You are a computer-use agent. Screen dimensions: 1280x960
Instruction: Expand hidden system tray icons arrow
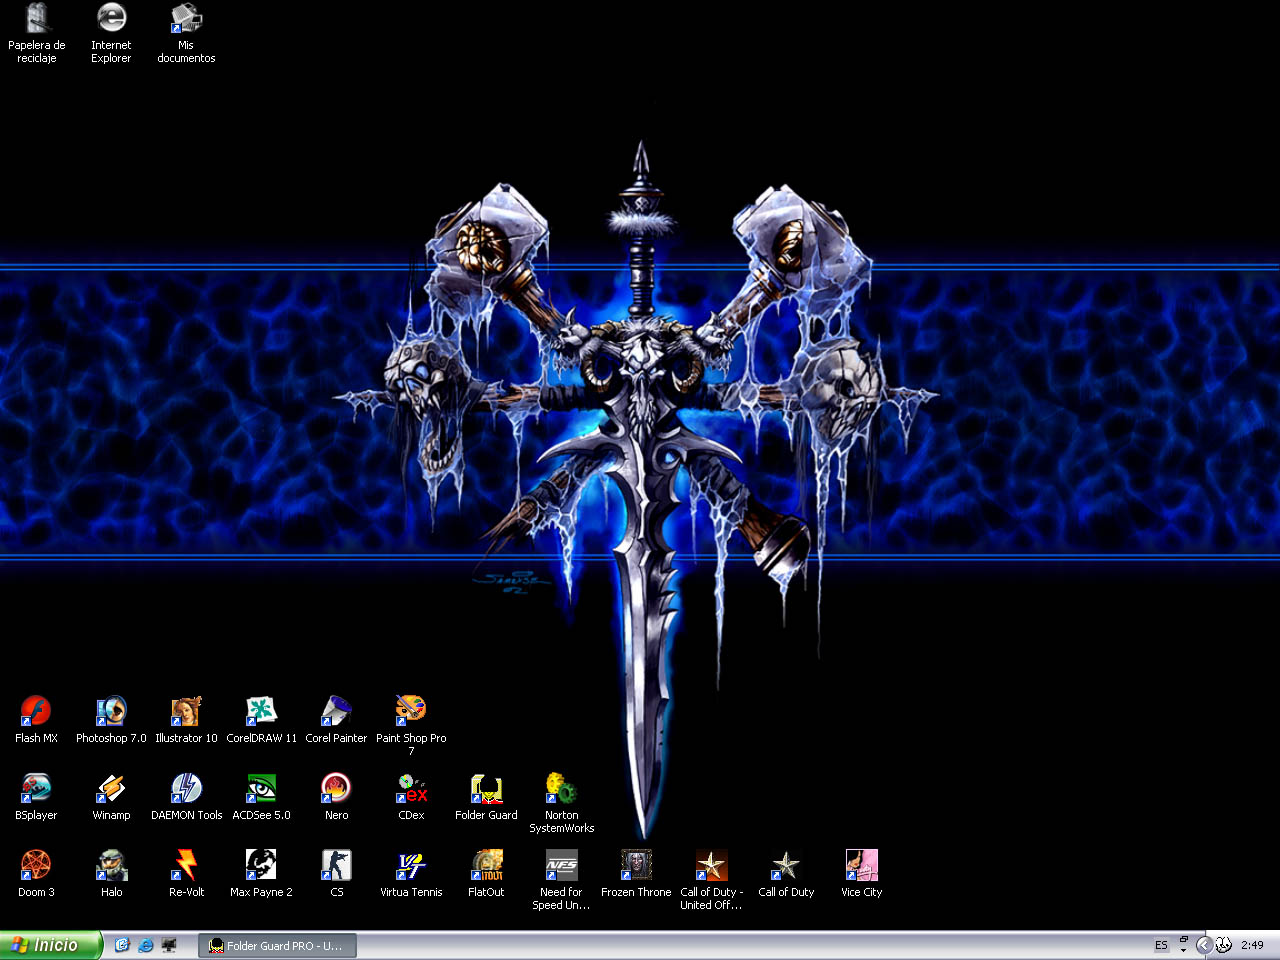click(x=1204, y=945)
